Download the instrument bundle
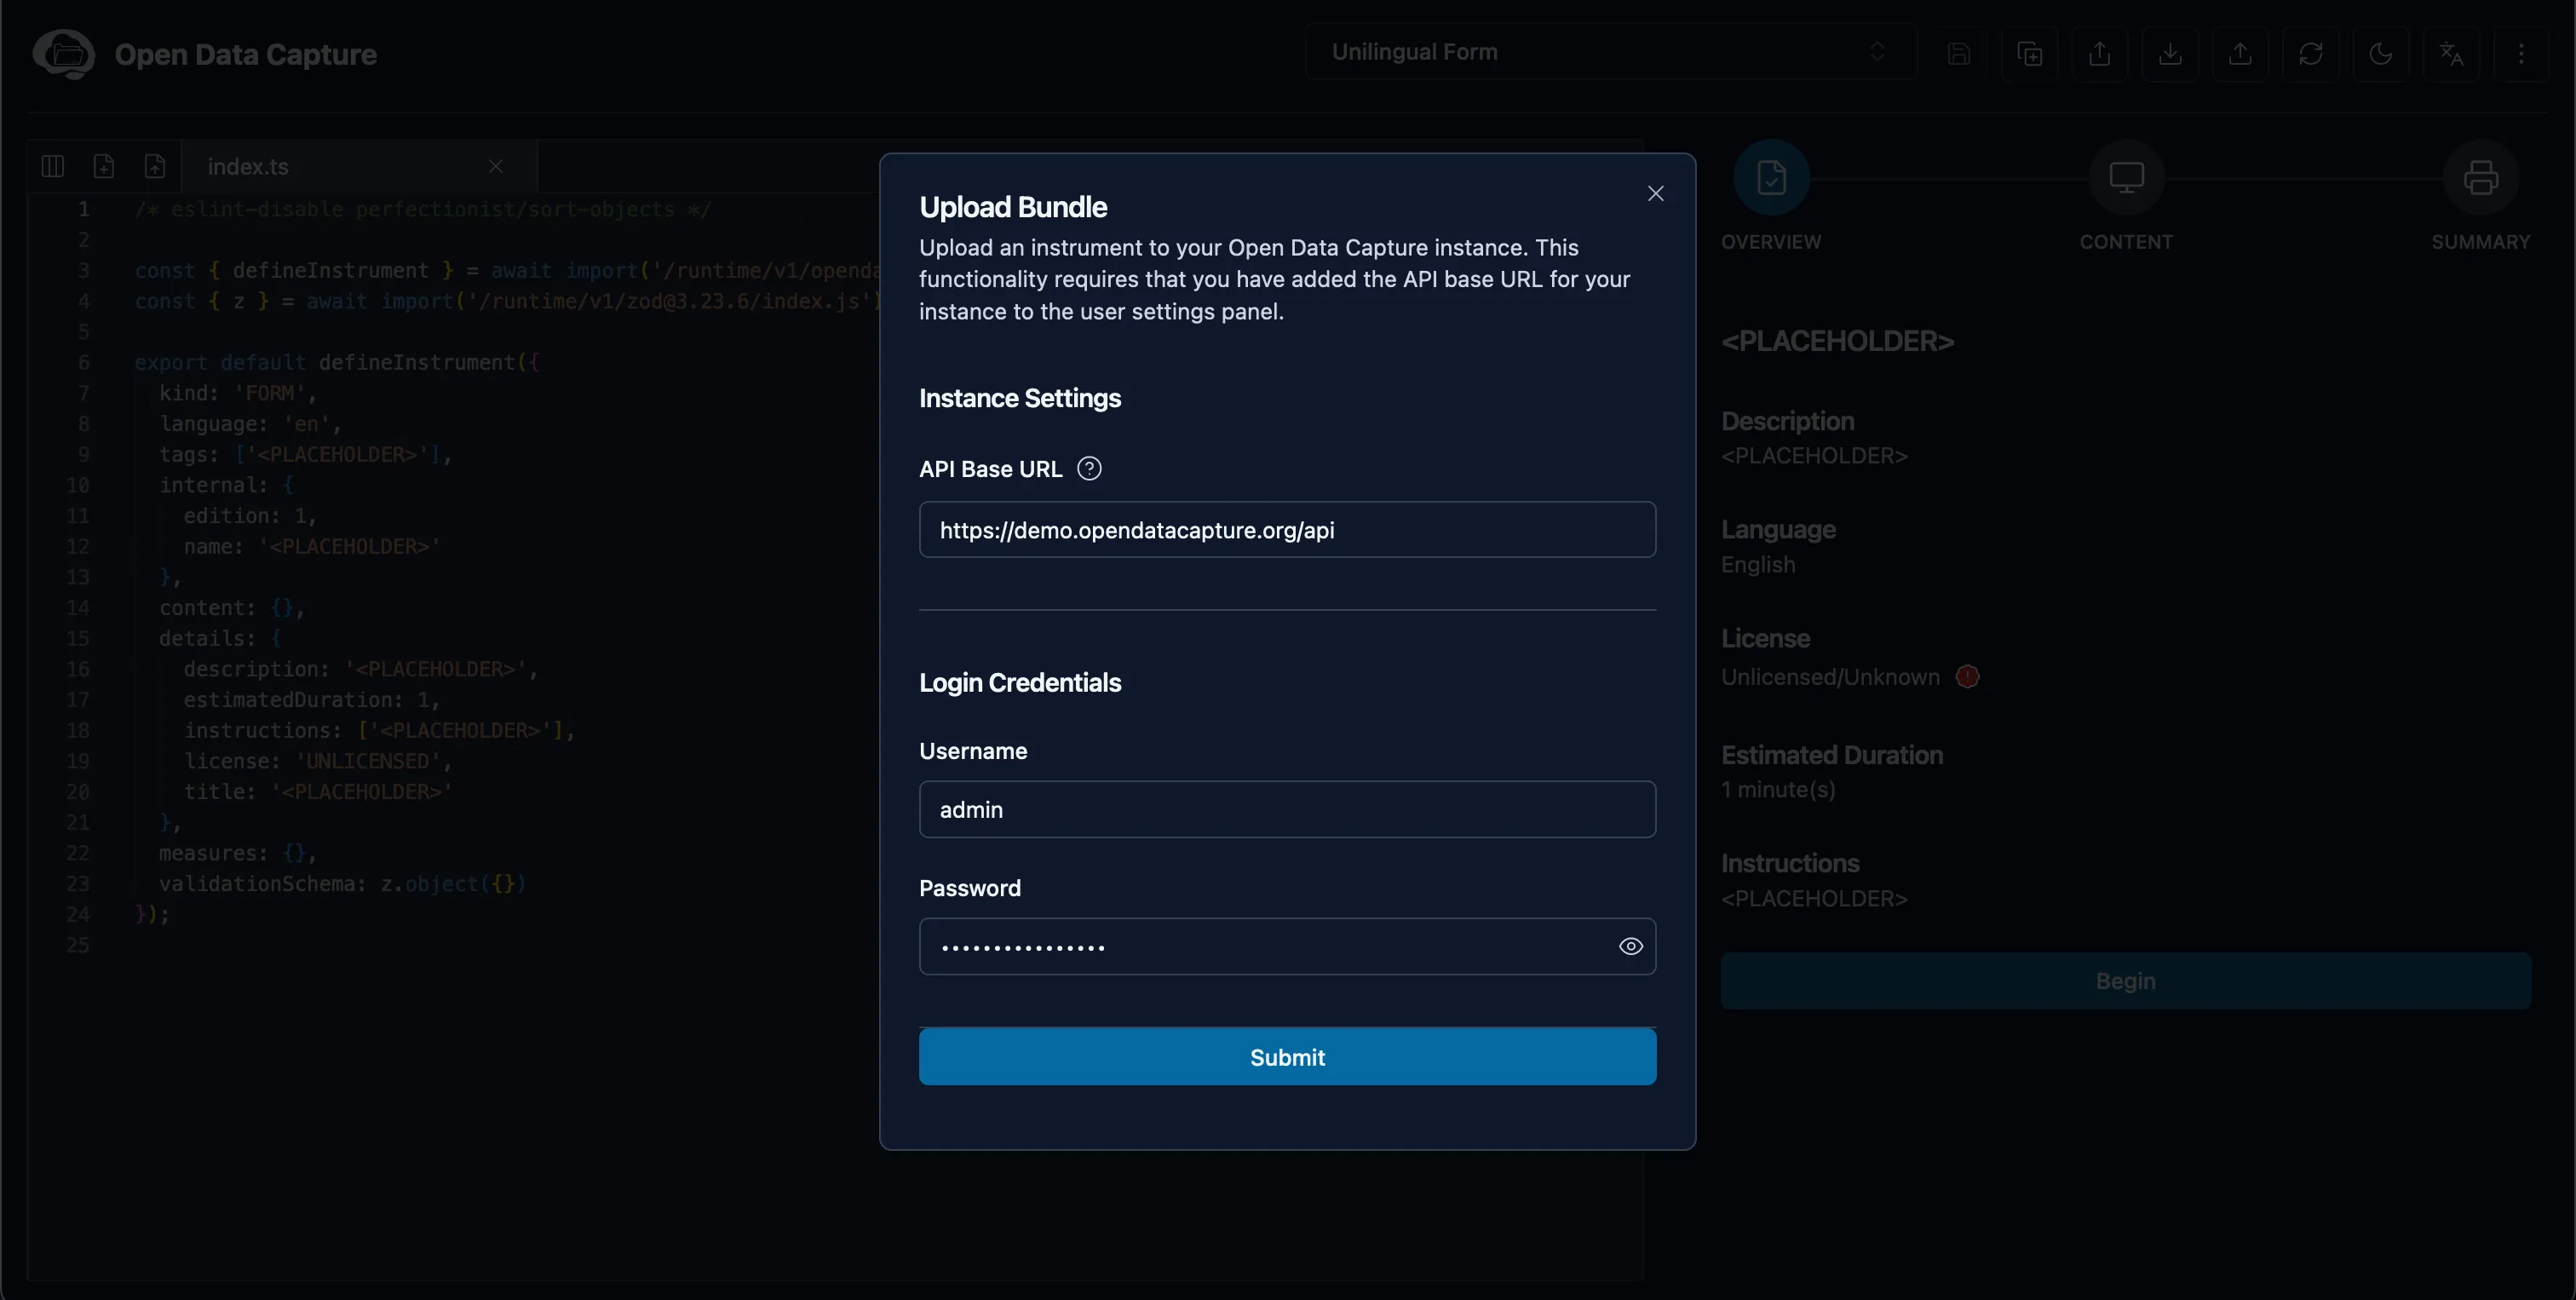2576x1300 pixels. [2171, 53]
